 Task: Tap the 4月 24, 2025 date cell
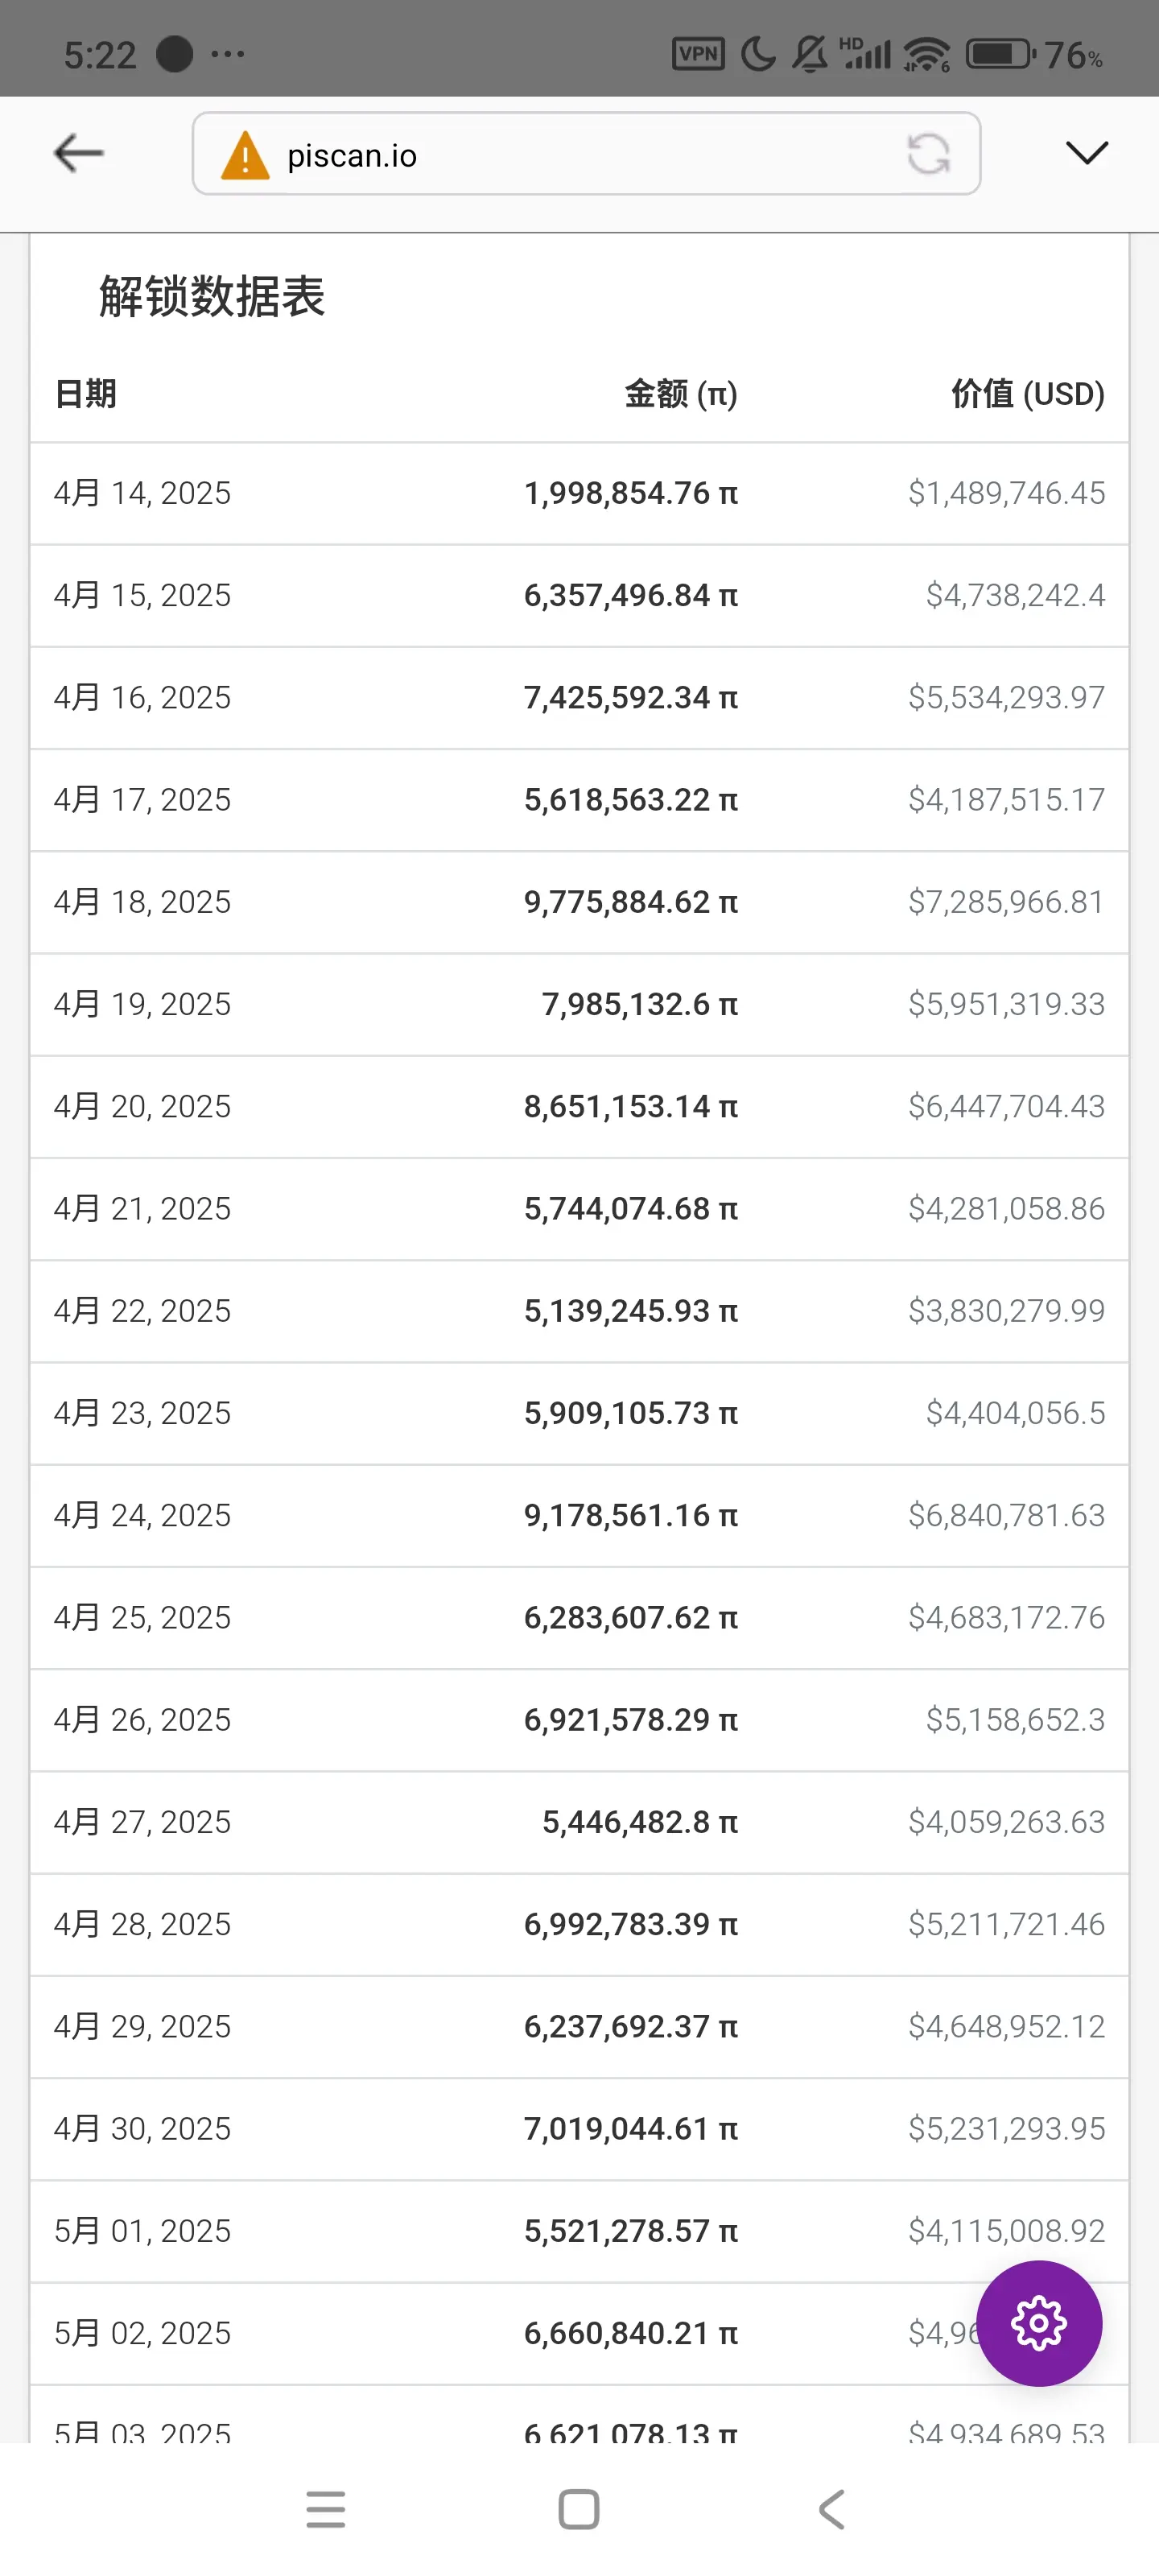point(142,1515)
